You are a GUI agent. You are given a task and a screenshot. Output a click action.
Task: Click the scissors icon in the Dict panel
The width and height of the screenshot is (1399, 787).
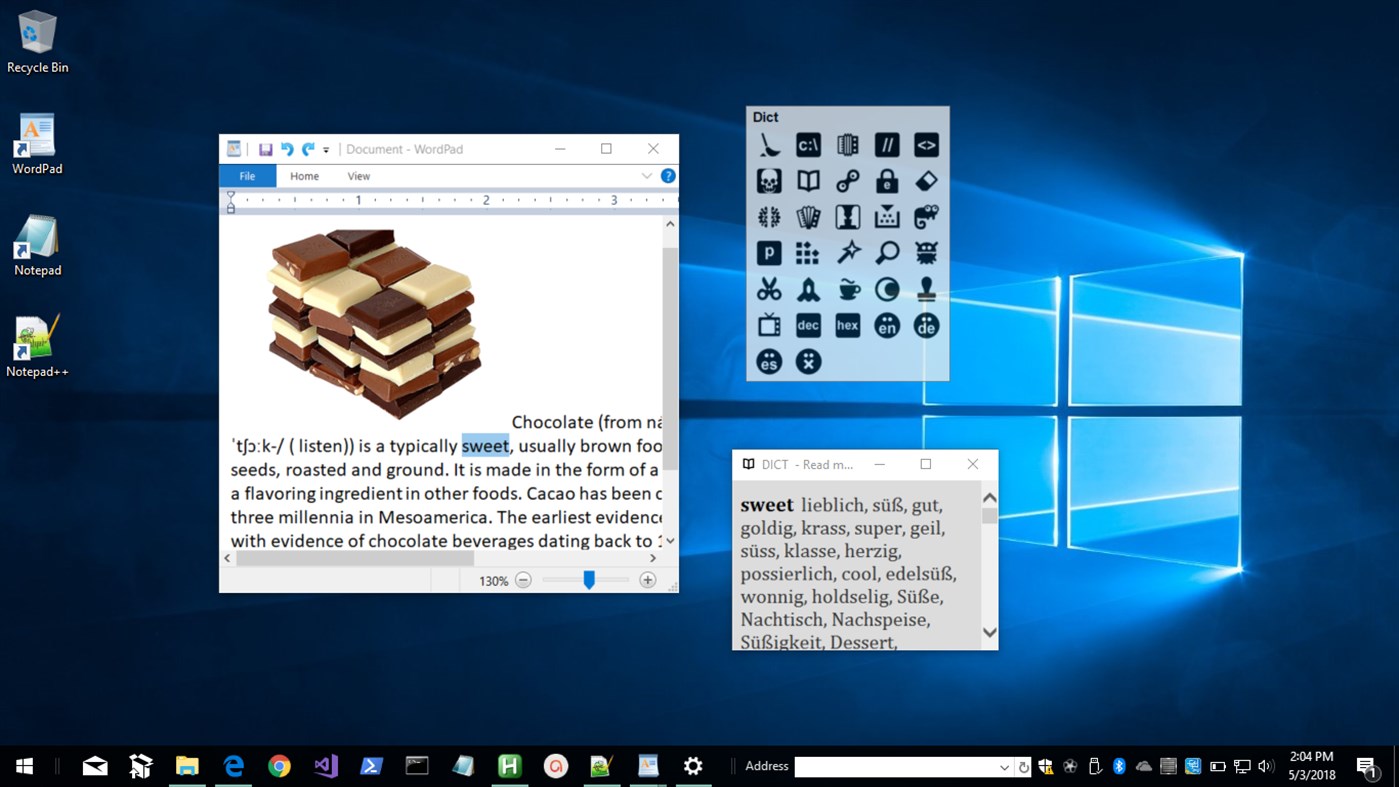769,289
